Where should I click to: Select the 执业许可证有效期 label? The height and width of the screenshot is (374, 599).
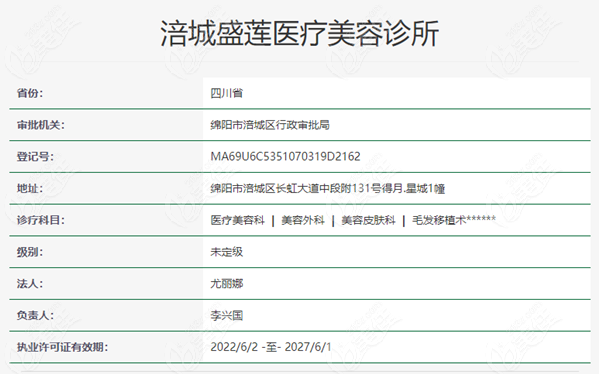[62, 346]
